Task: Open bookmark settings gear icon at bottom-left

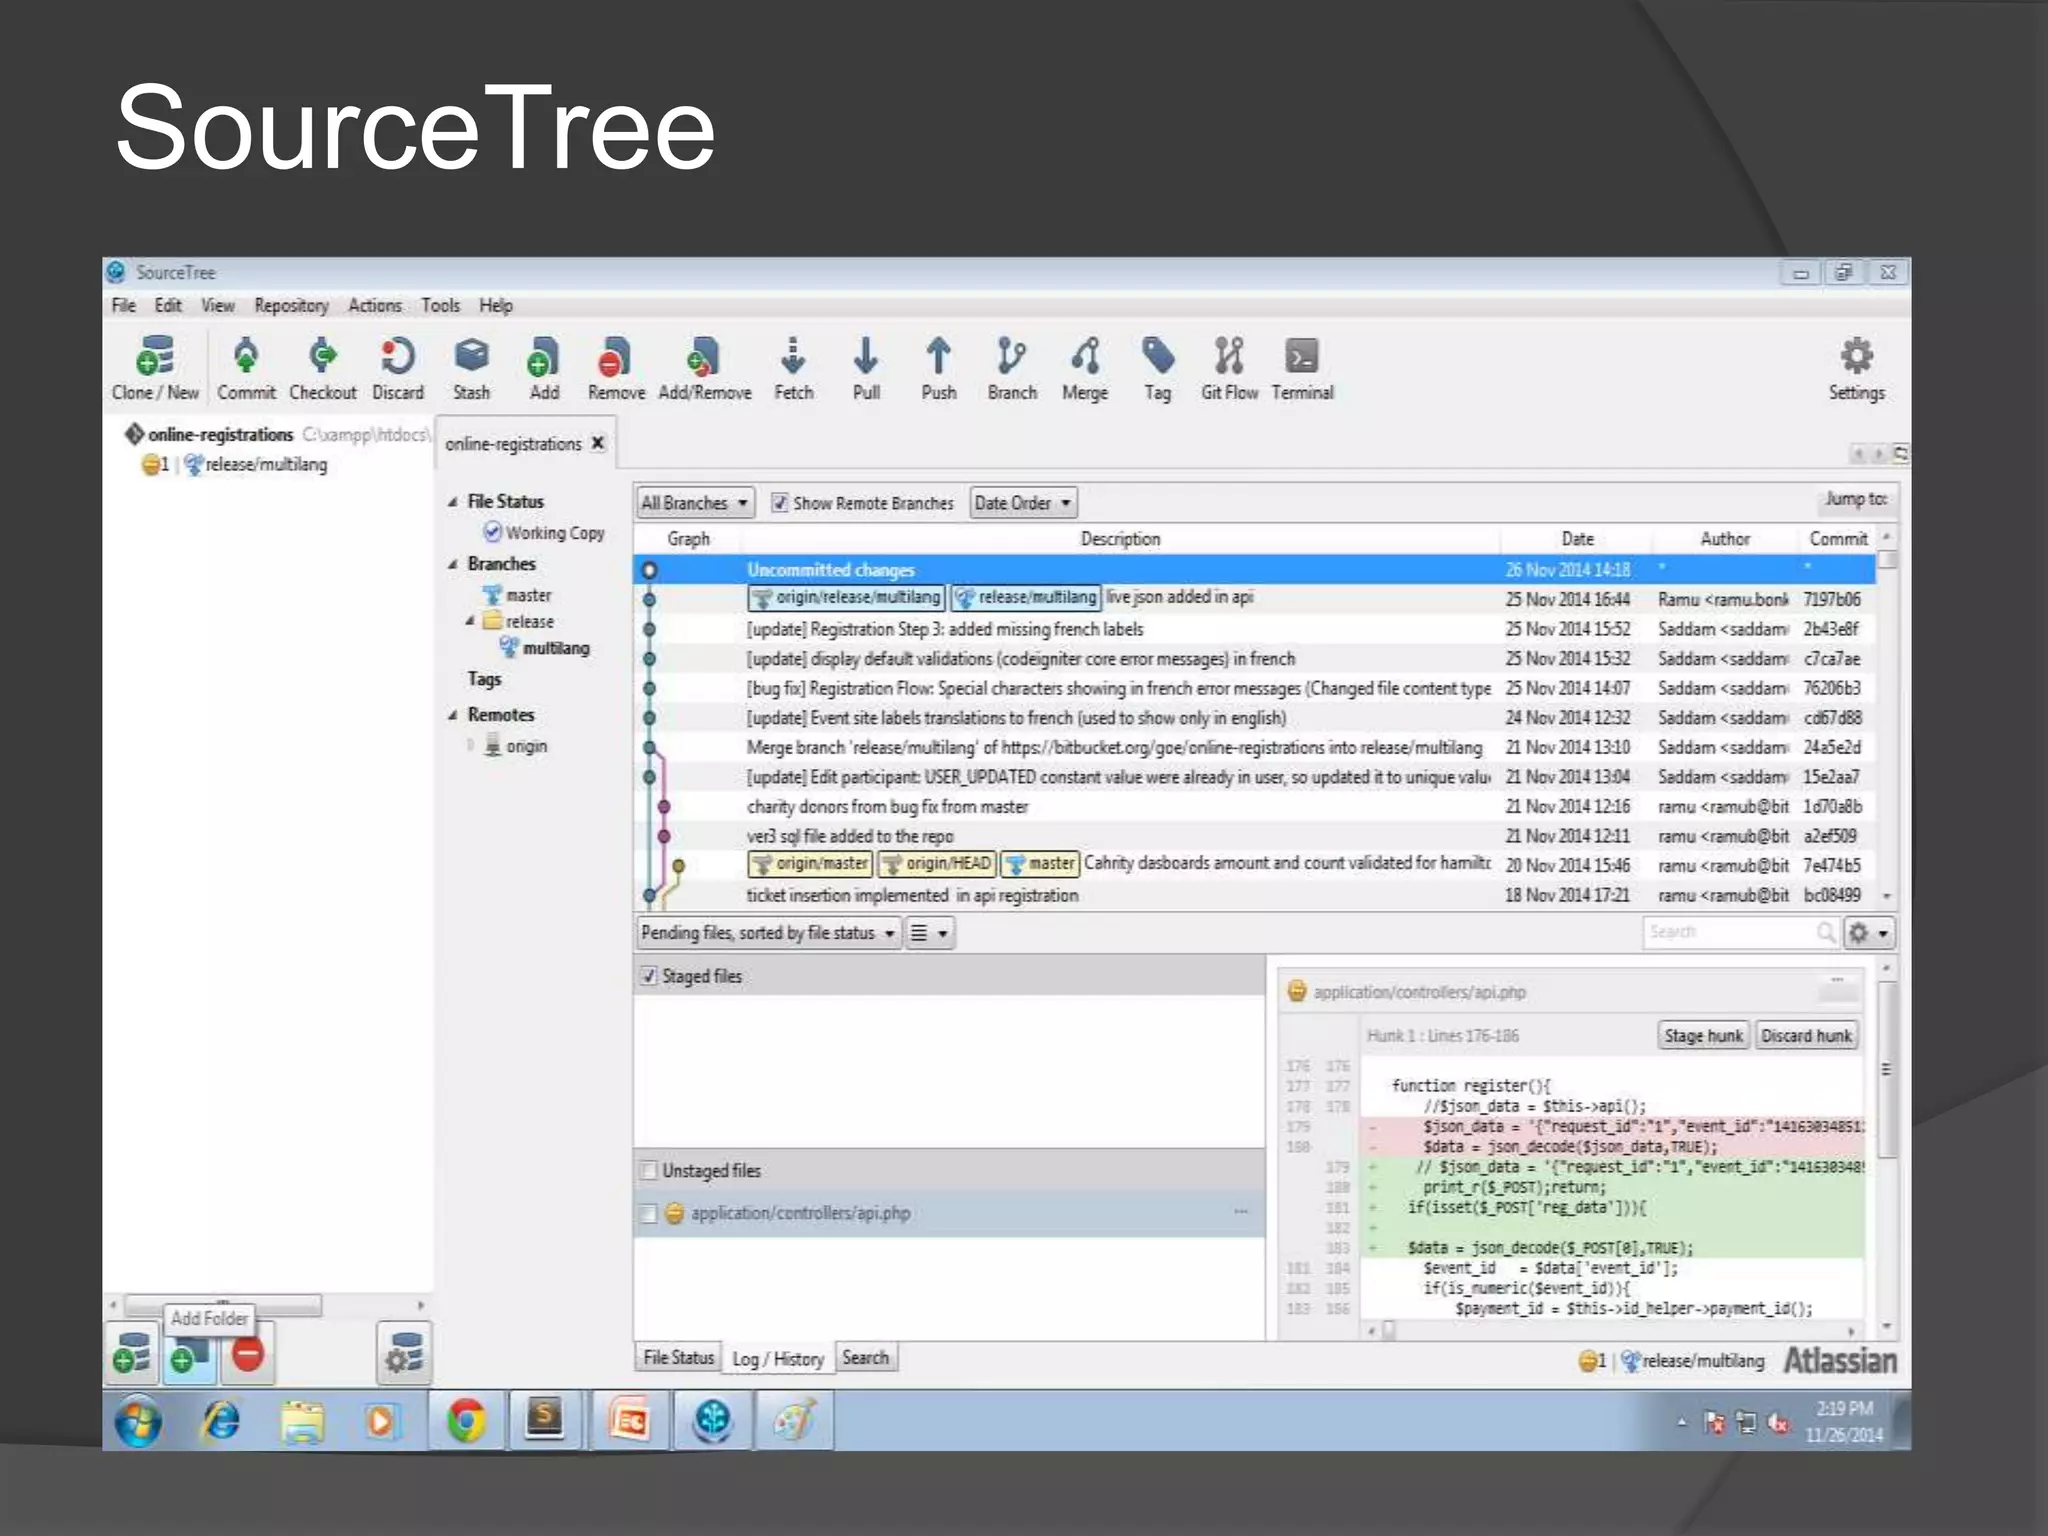Action: 404,1353
